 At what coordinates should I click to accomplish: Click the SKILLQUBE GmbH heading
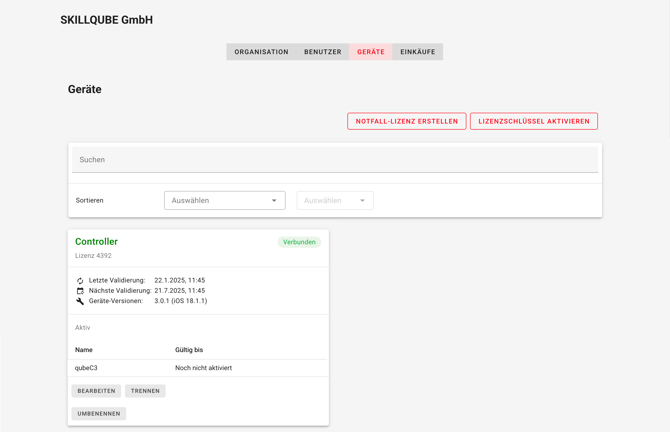tap(106, 20)
